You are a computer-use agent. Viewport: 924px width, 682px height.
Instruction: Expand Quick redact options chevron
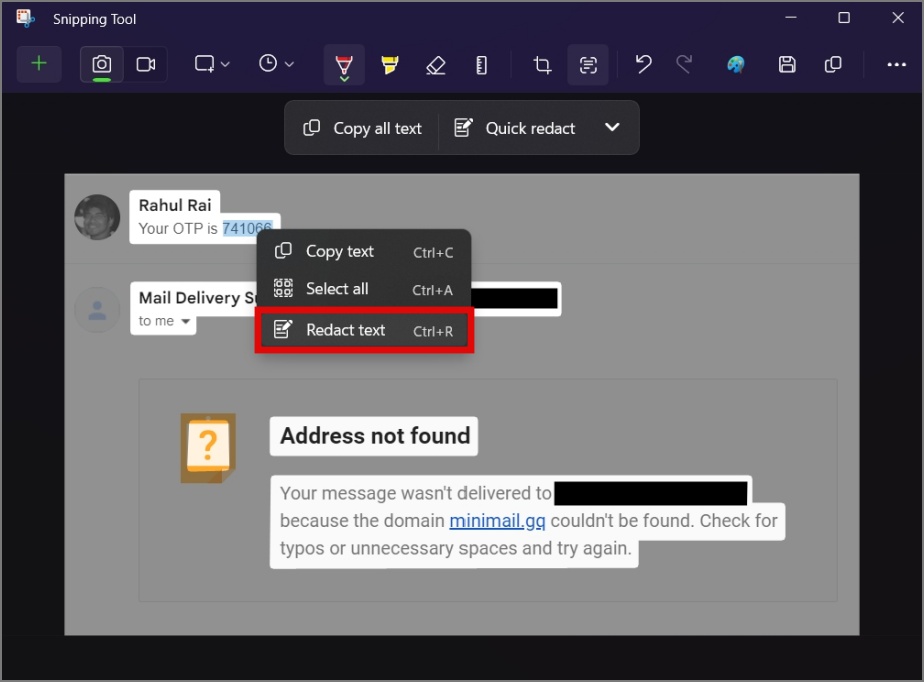point(612,127)
